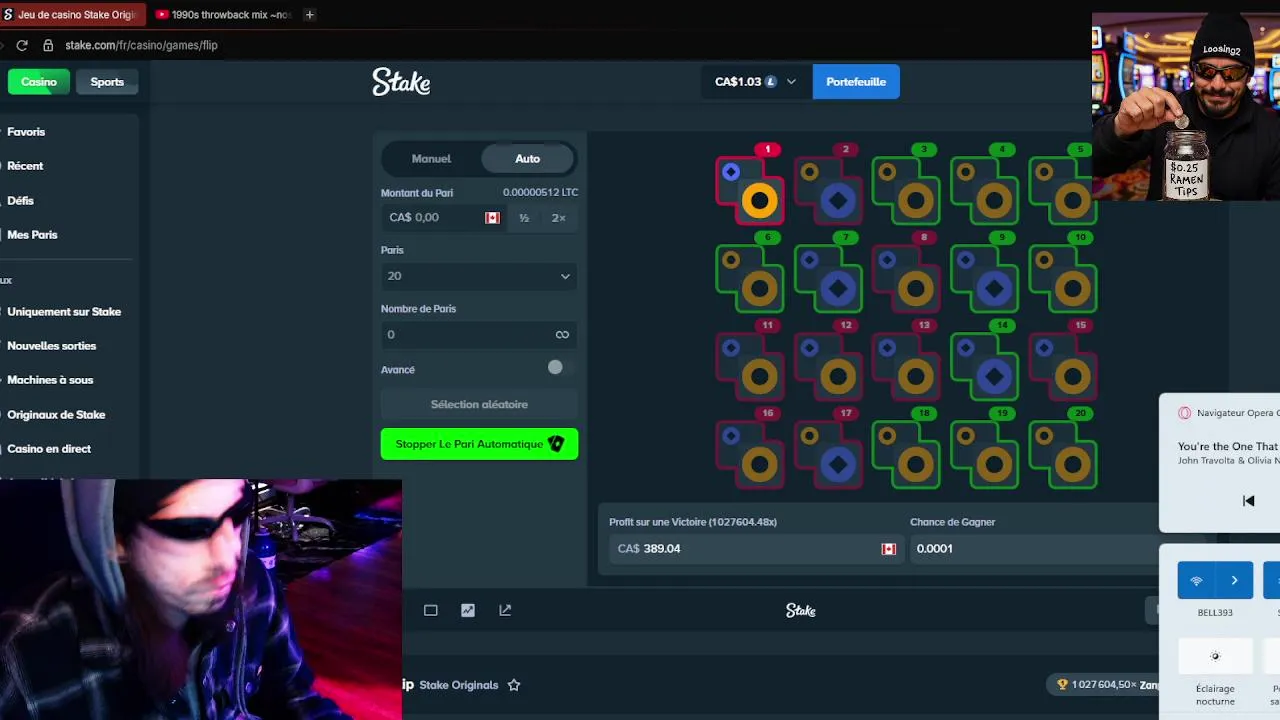Open a new browser tab
This screenshot has width=1280, height=720.
(x=309, y=14)
